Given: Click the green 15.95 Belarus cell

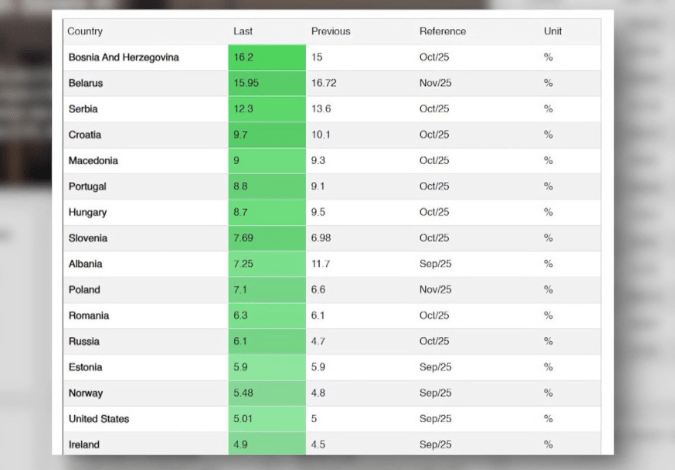Looking at the screenshot, I should [266, 84].
